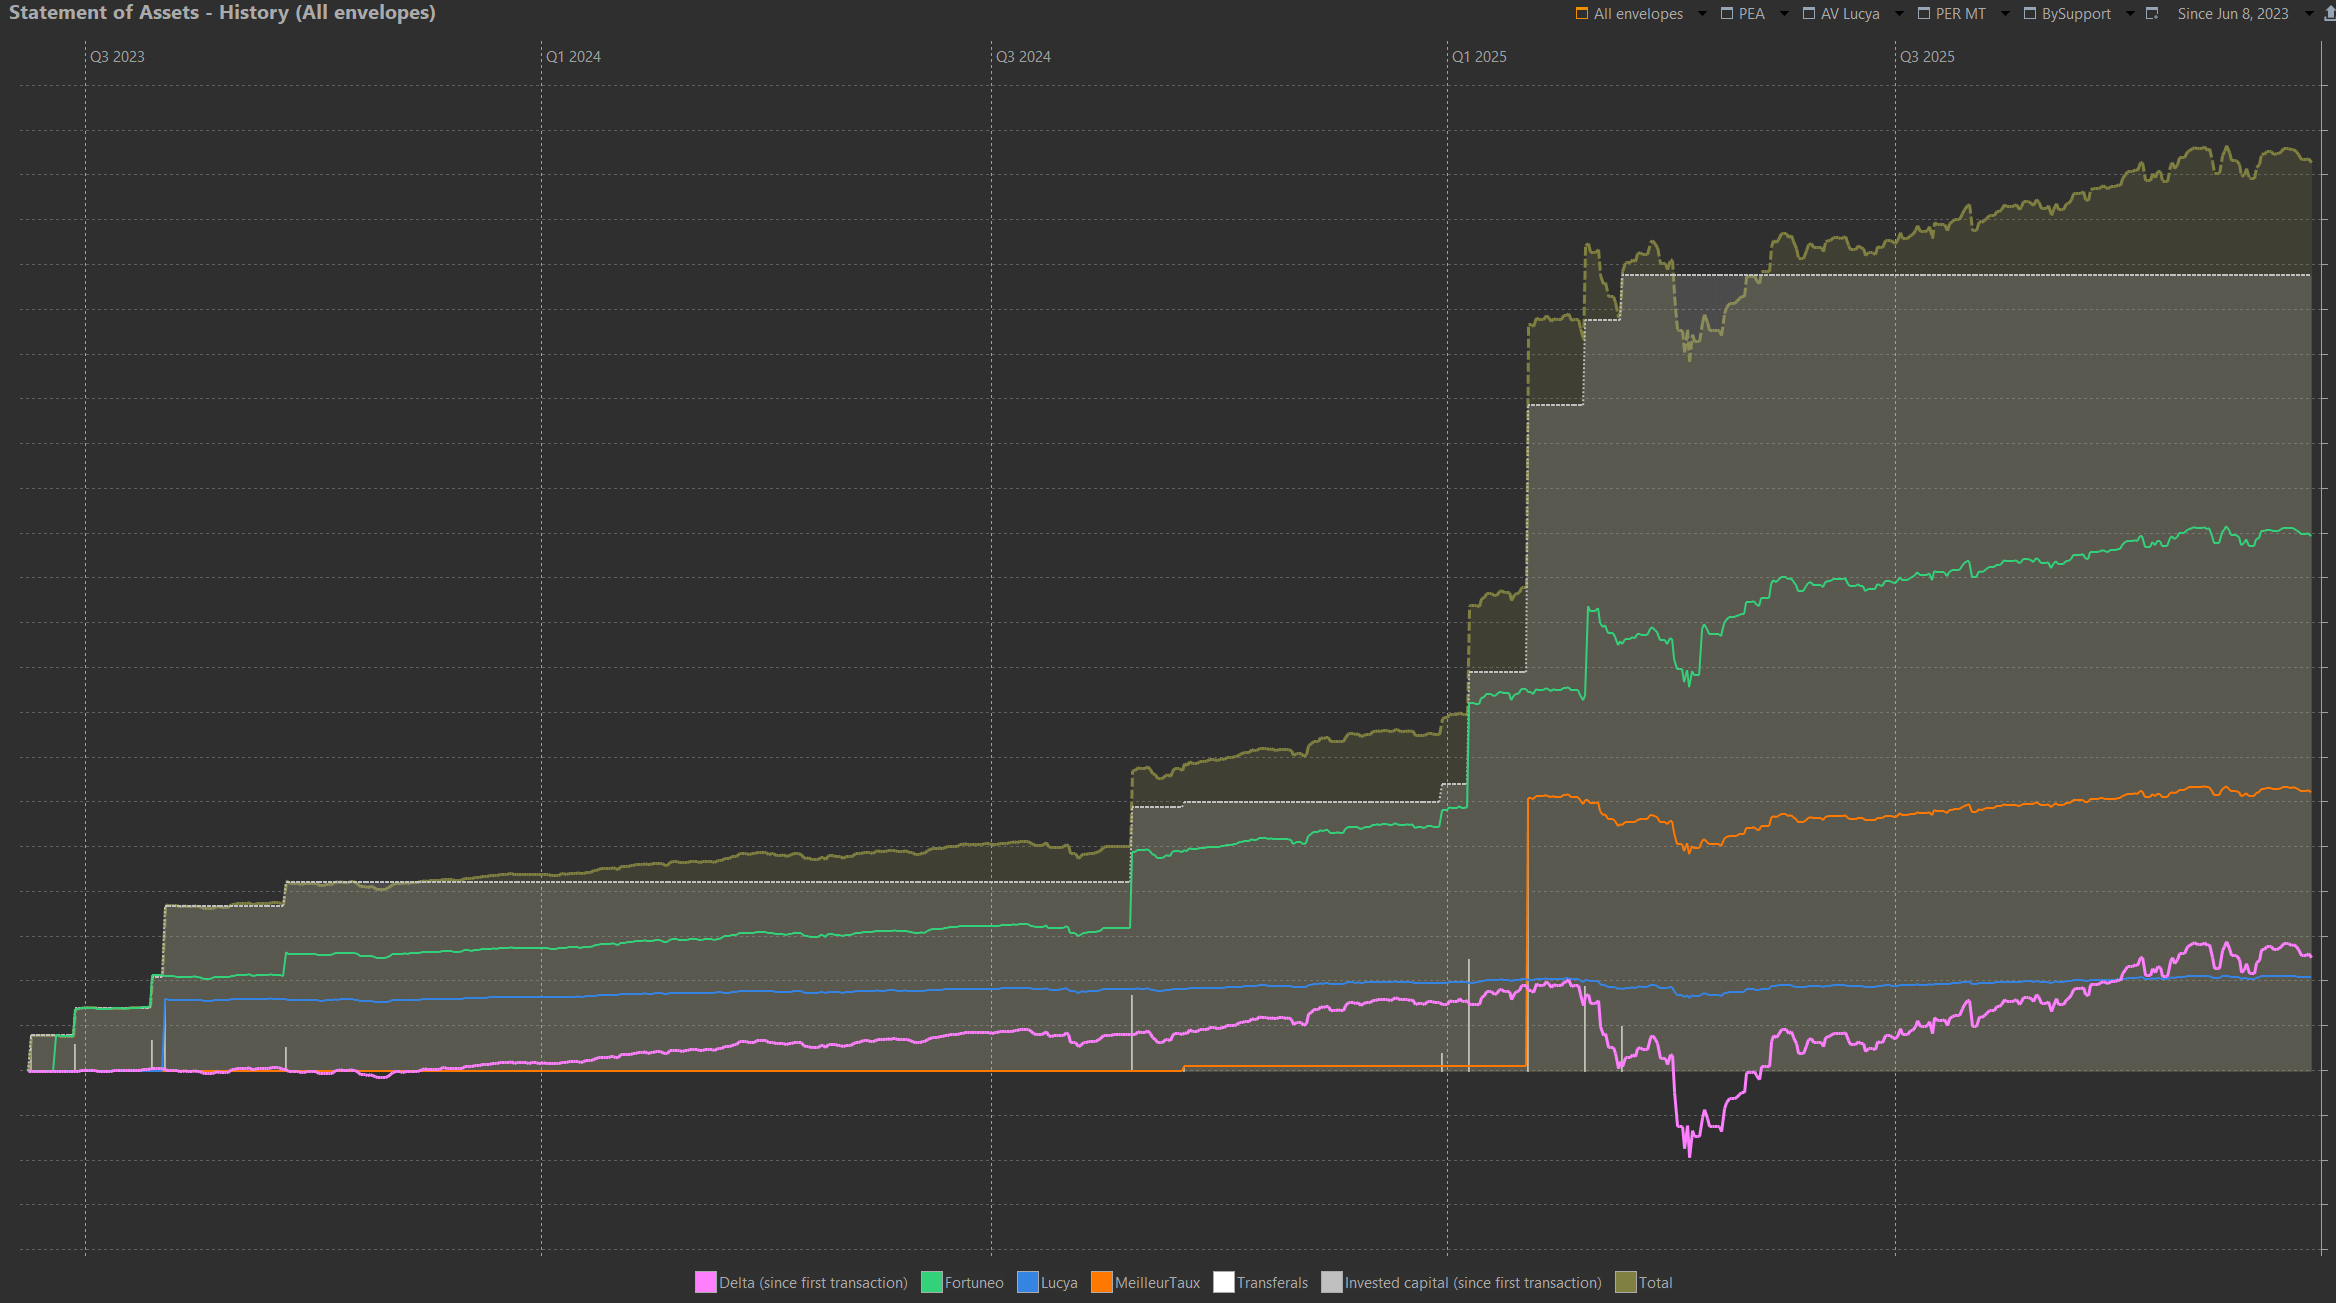Expand the All envelopes dropdown arrow
Screen dimensions: 2336x1303
click(x=1702, y=14)
